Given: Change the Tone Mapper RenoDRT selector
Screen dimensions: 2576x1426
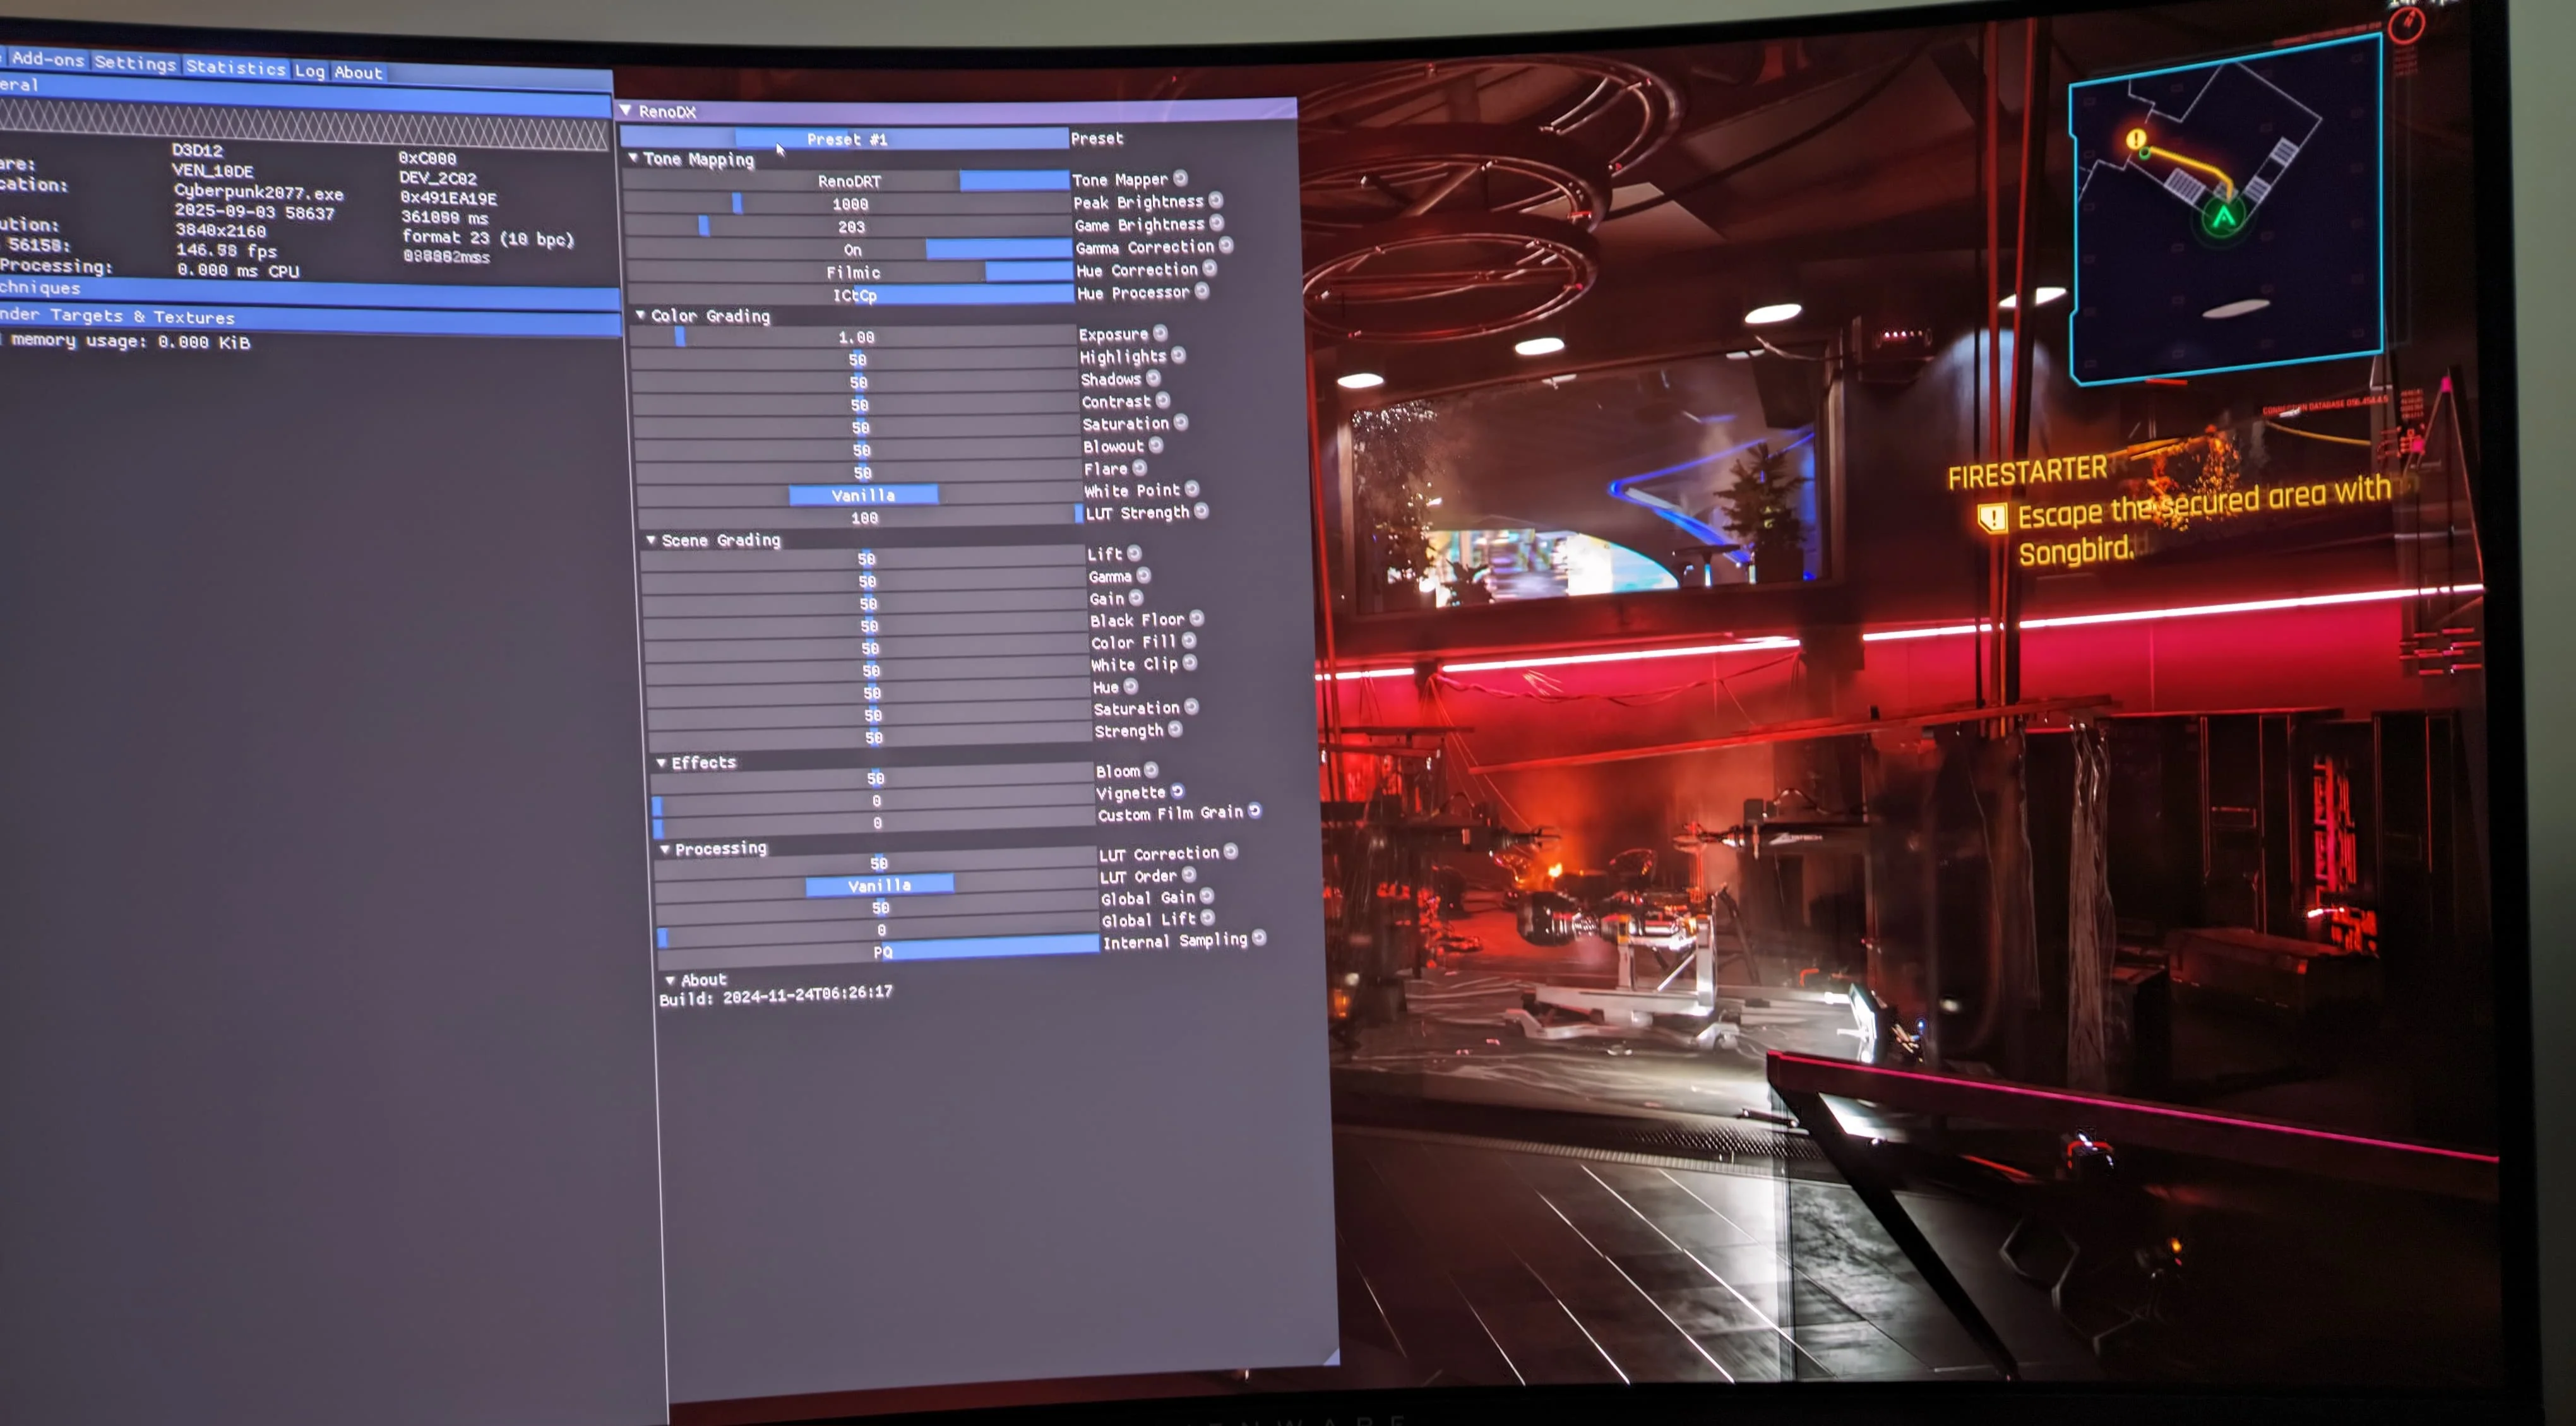Looking at the screenshot, I should (846, 181).
